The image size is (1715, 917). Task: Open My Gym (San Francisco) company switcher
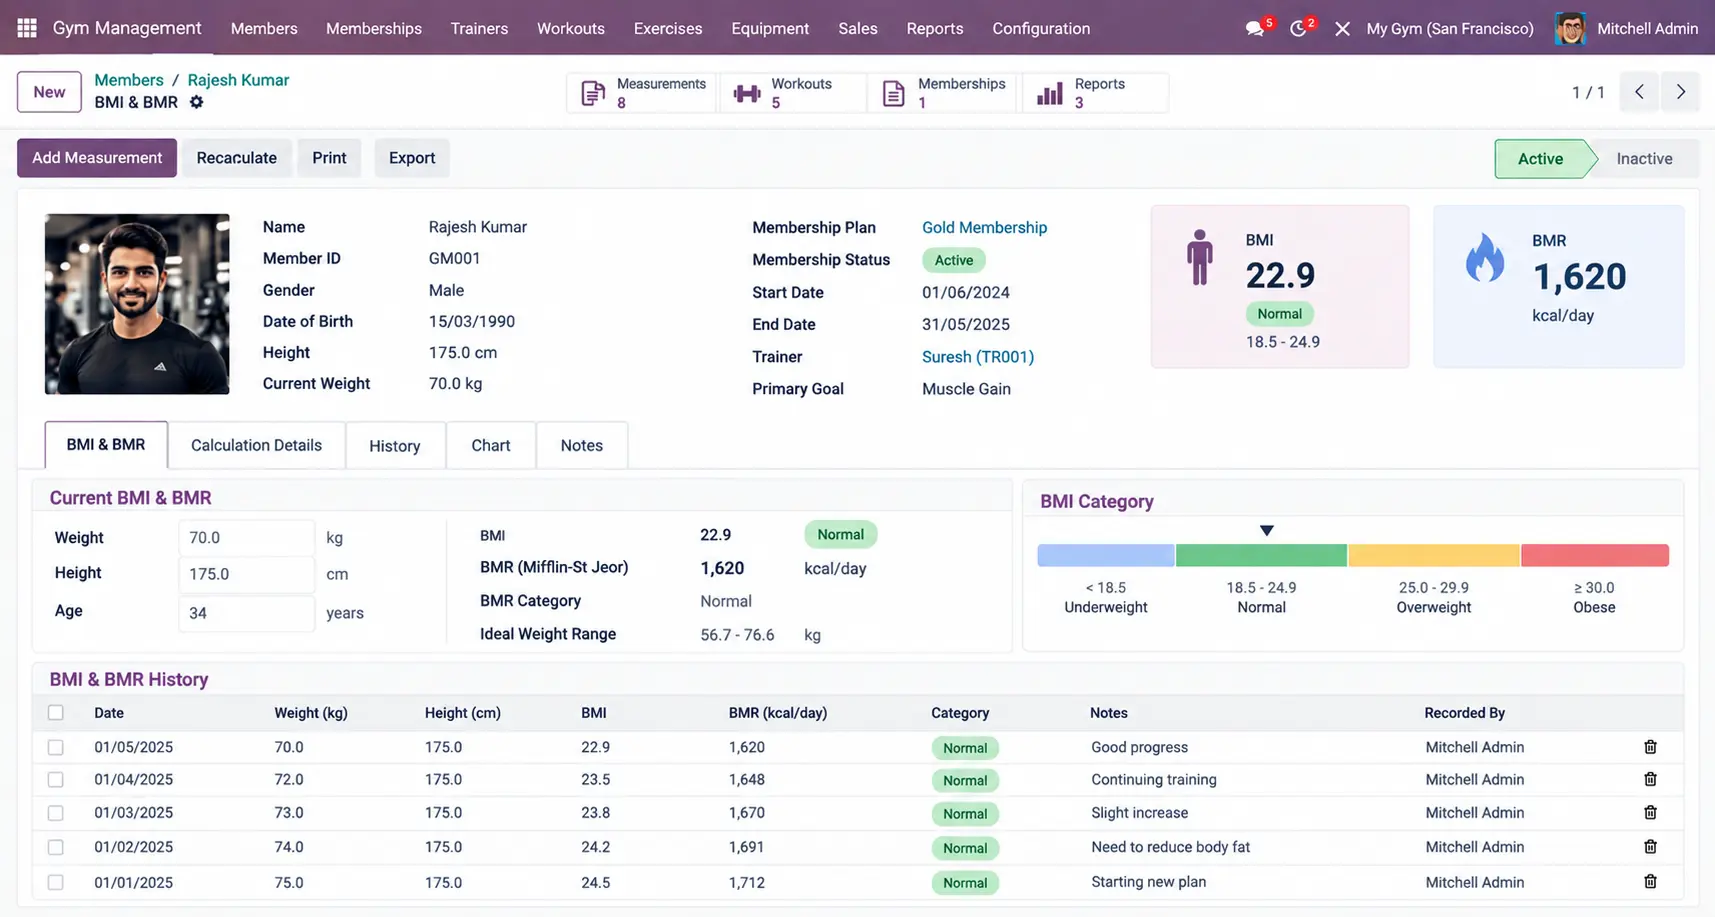click(1449, 28)
